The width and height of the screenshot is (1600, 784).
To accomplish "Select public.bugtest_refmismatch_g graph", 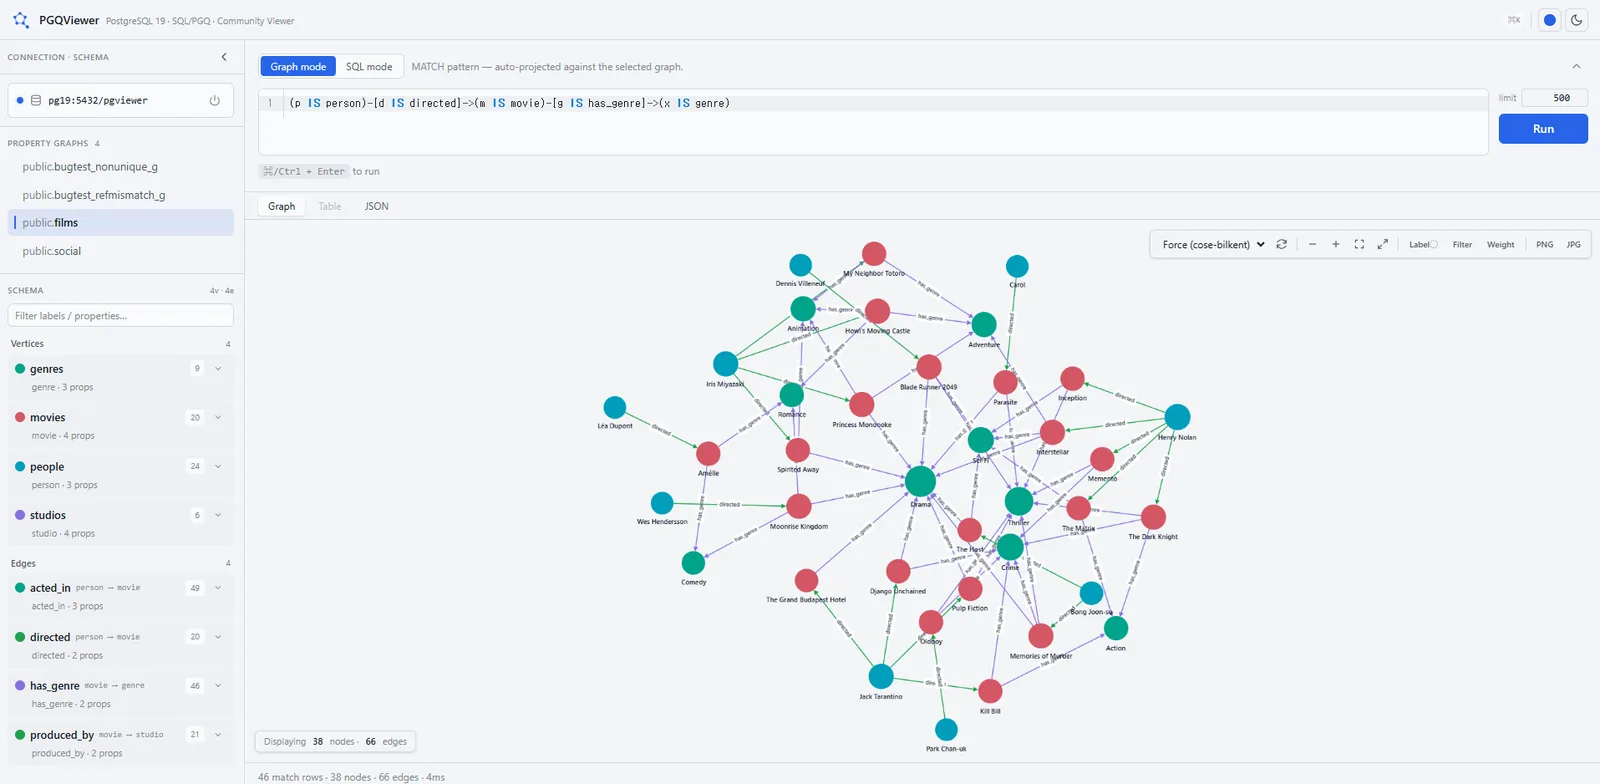I will (121, 195).
